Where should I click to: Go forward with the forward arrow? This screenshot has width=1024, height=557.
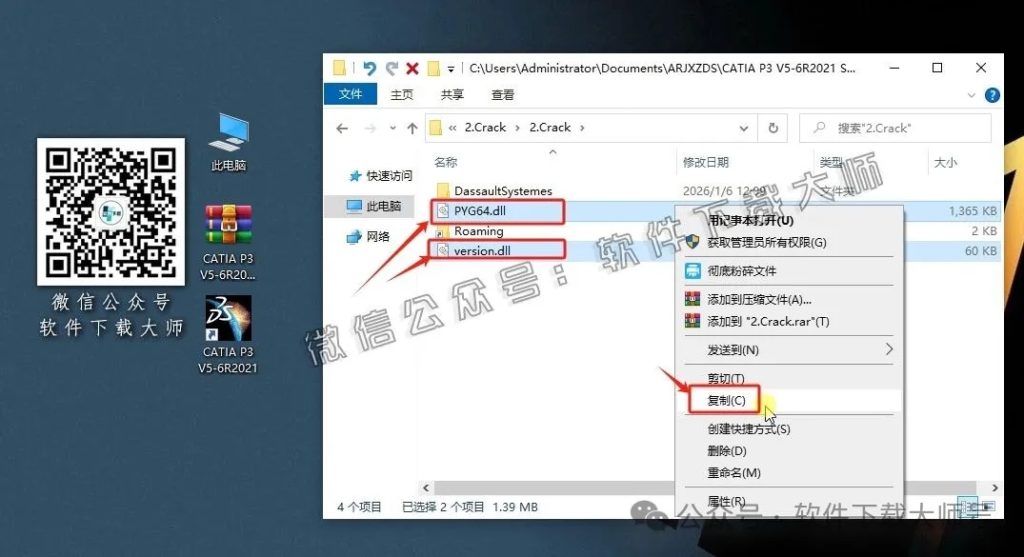pyautogui.click(x=370, y=128)
